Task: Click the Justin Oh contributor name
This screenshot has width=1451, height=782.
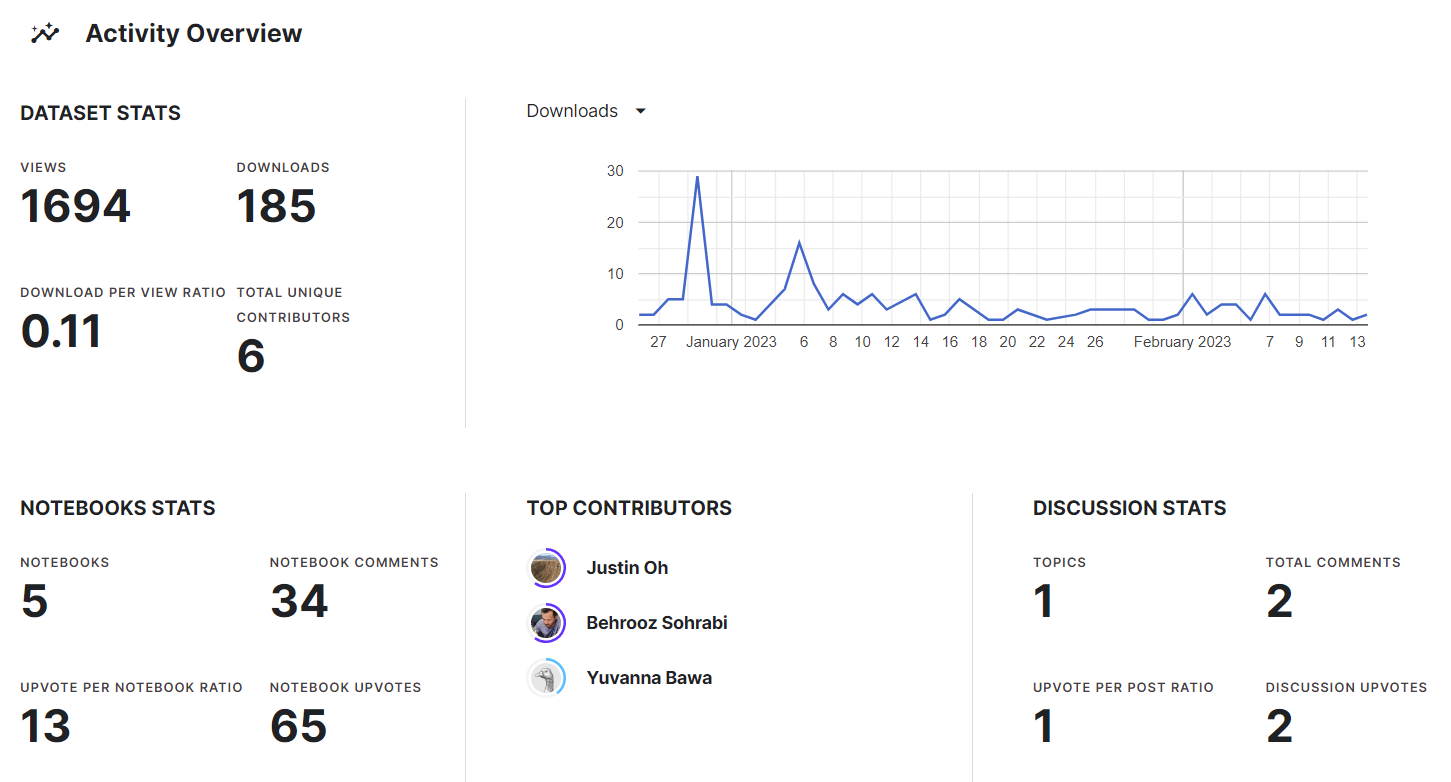Action: click(x=627, y=568)
